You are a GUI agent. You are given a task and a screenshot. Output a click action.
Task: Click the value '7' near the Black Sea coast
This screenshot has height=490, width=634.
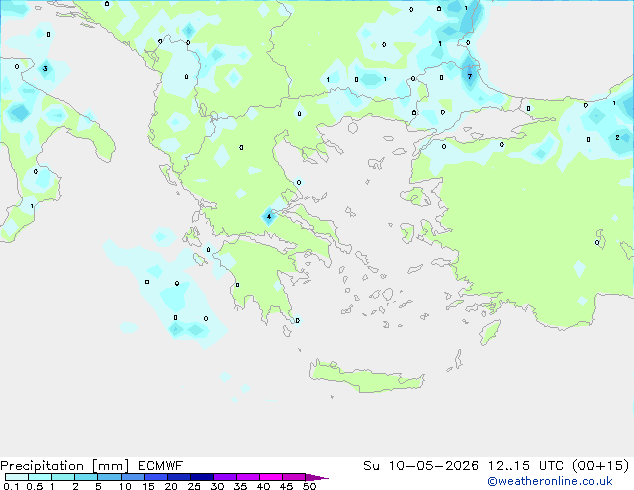(x=469, y=76)
